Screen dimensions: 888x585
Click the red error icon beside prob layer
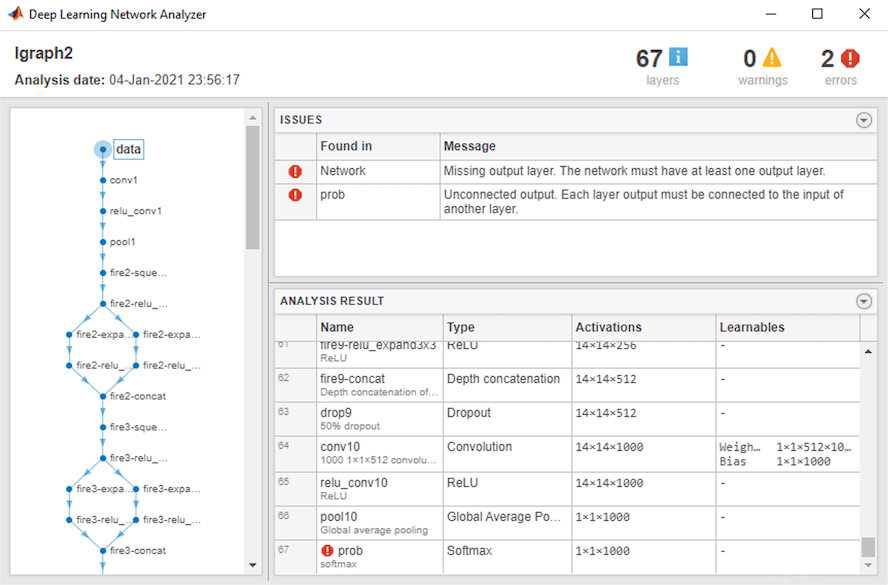[x=327, y=551]
